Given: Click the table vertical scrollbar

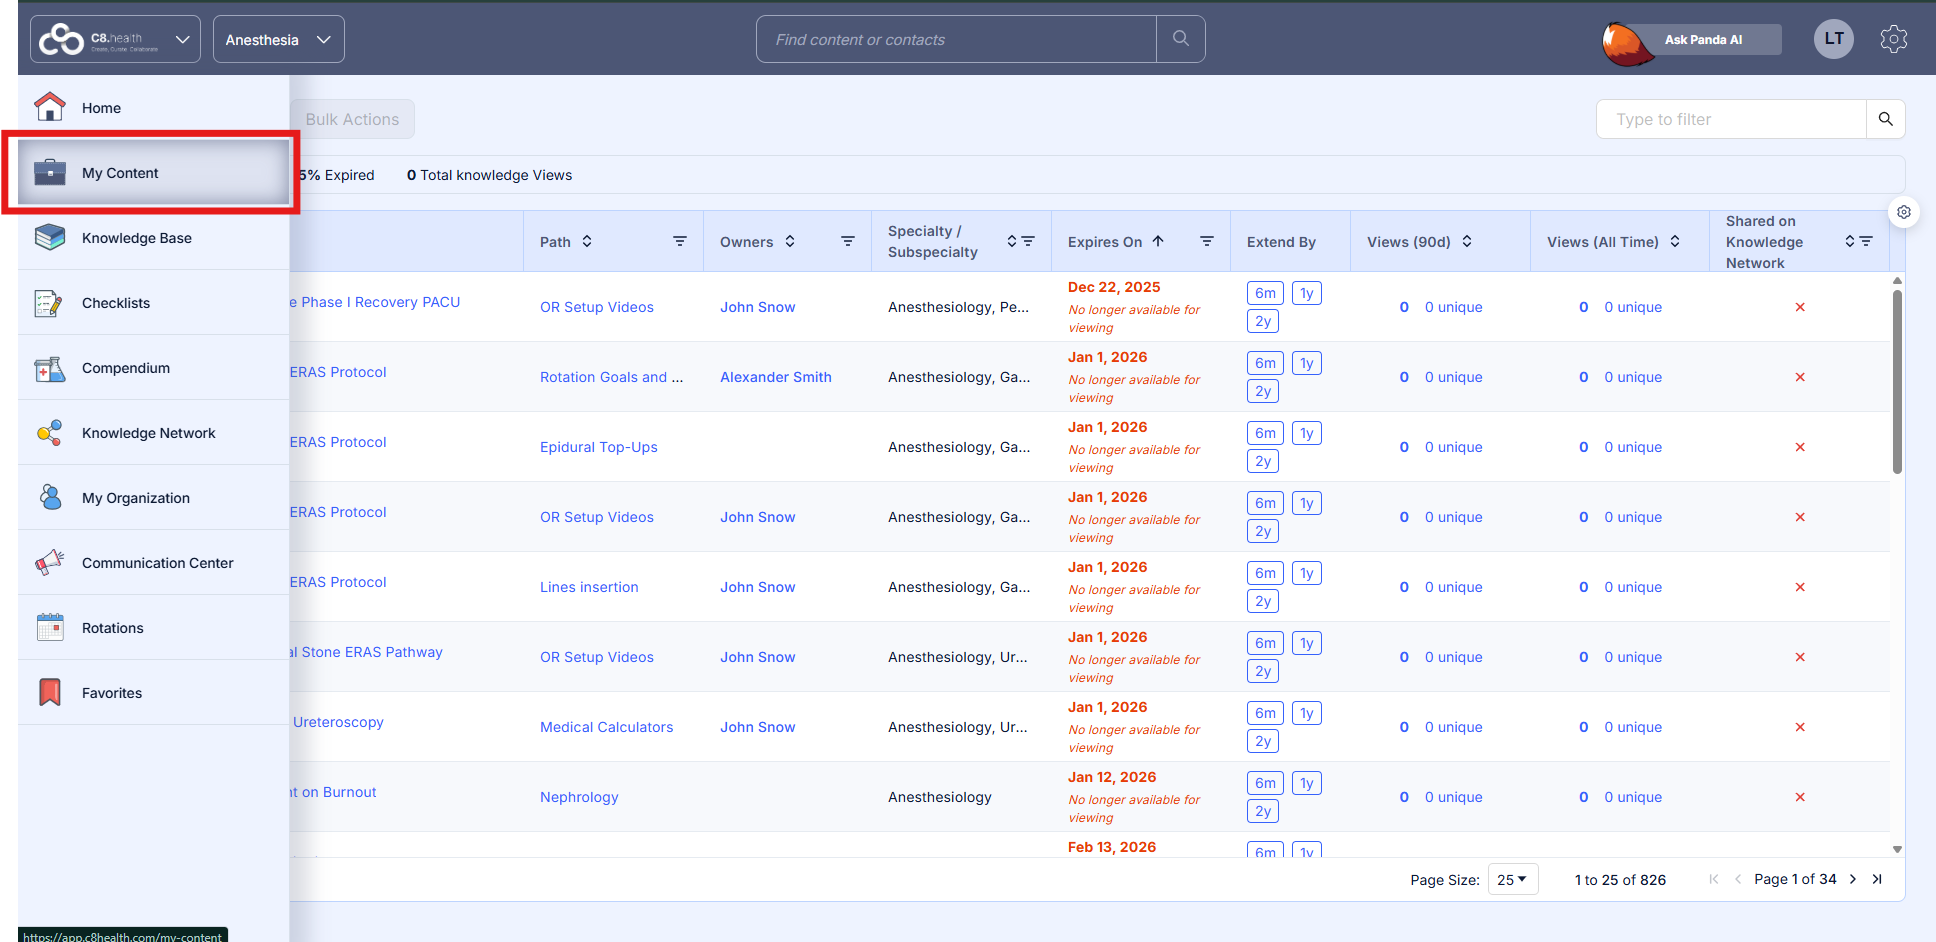Looking at the screenshot, I should point(1897,380).
